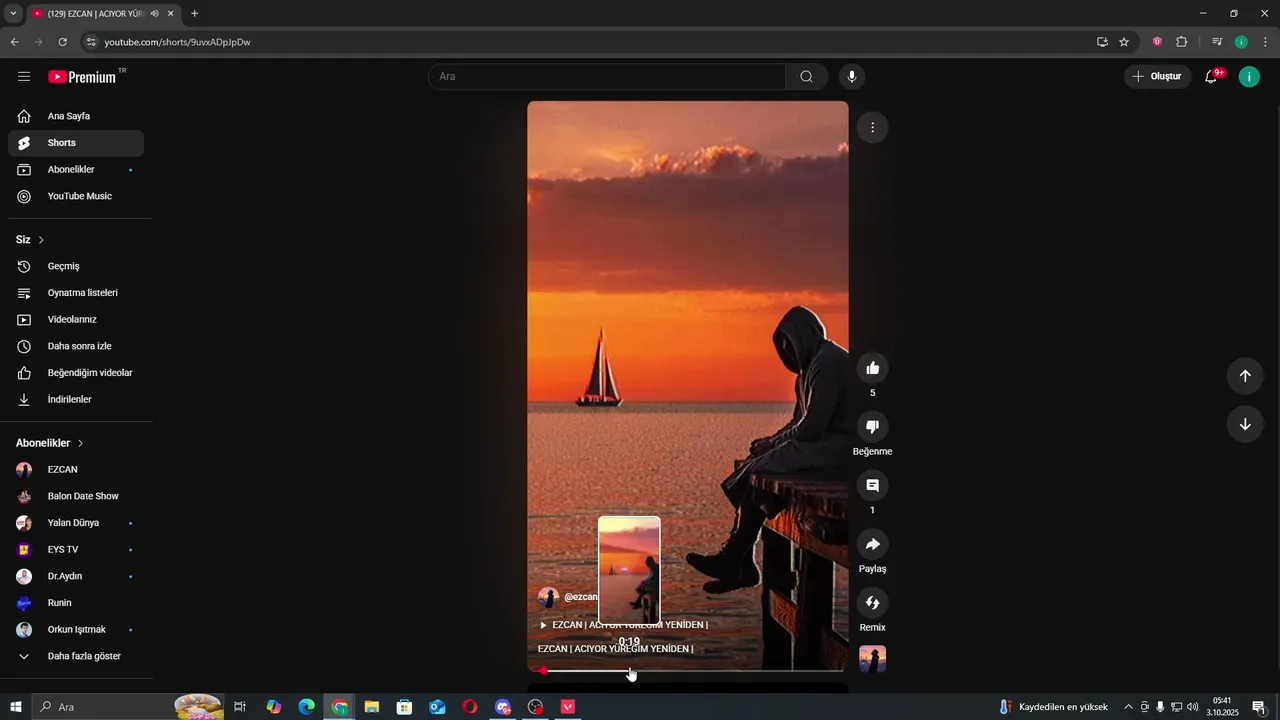Open the Short's three-dot options menu

(872, 127)
